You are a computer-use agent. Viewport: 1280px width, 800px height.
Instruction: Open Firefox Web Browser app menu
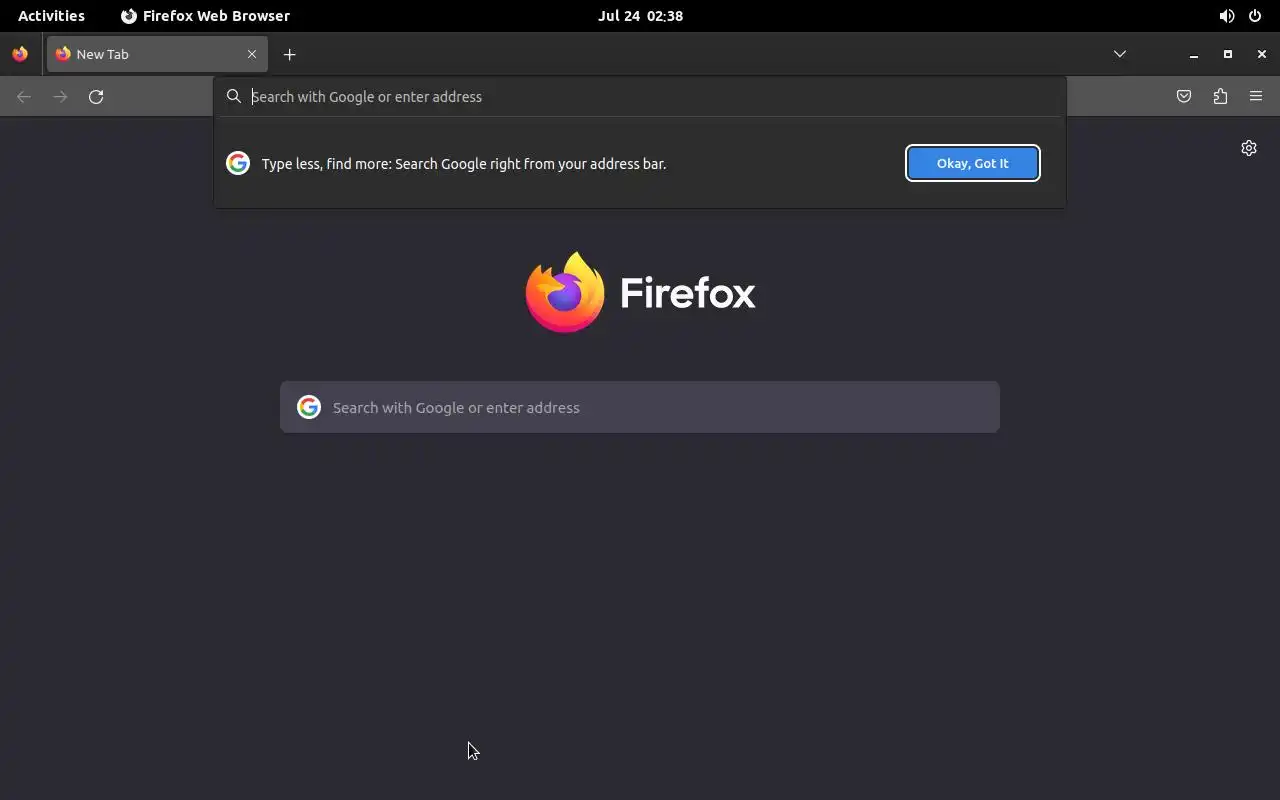[x=205, y=16]
